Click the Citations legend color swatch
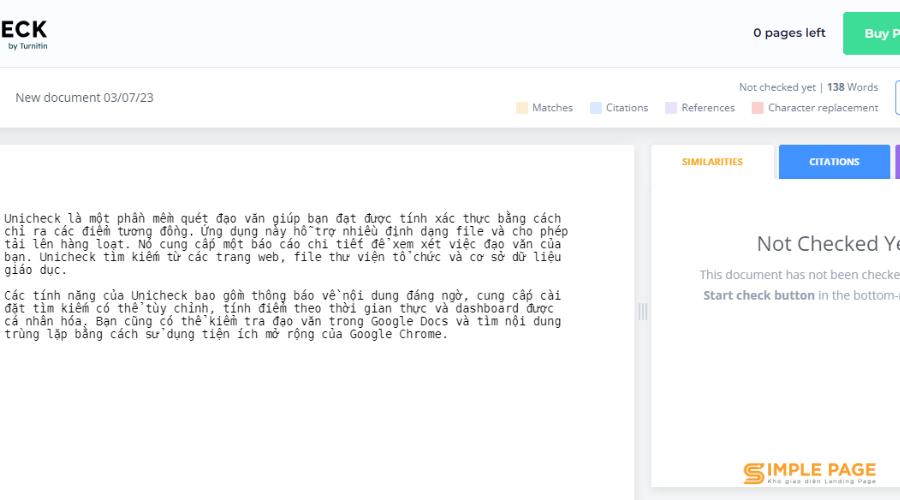This screenshot has height=500, width=900. coord(596,108)
